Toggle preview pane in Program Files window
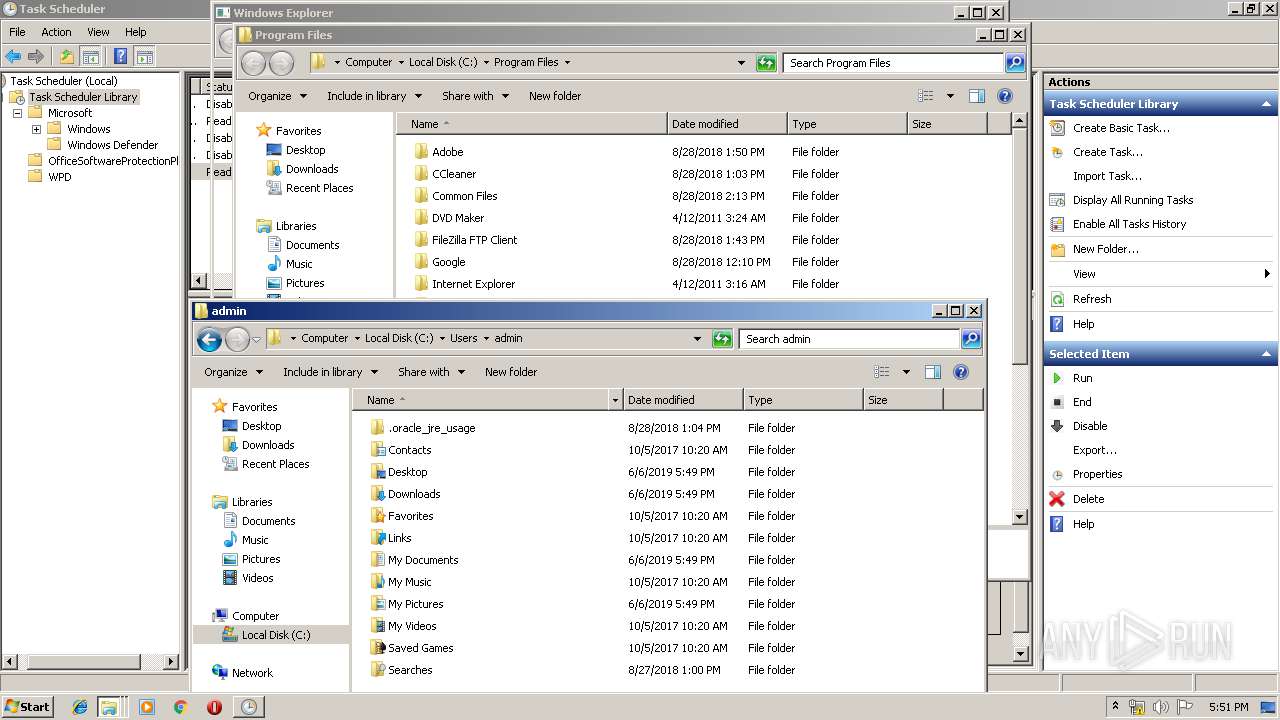Image resolution: width=1280 pixels, height=720 pixels. (x=976, y=96)
